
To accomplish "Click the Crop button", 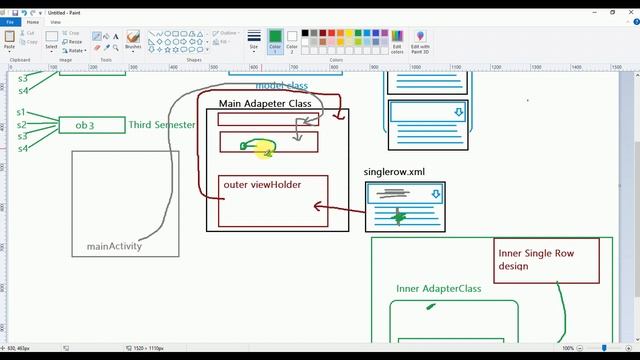I will 71,33.
